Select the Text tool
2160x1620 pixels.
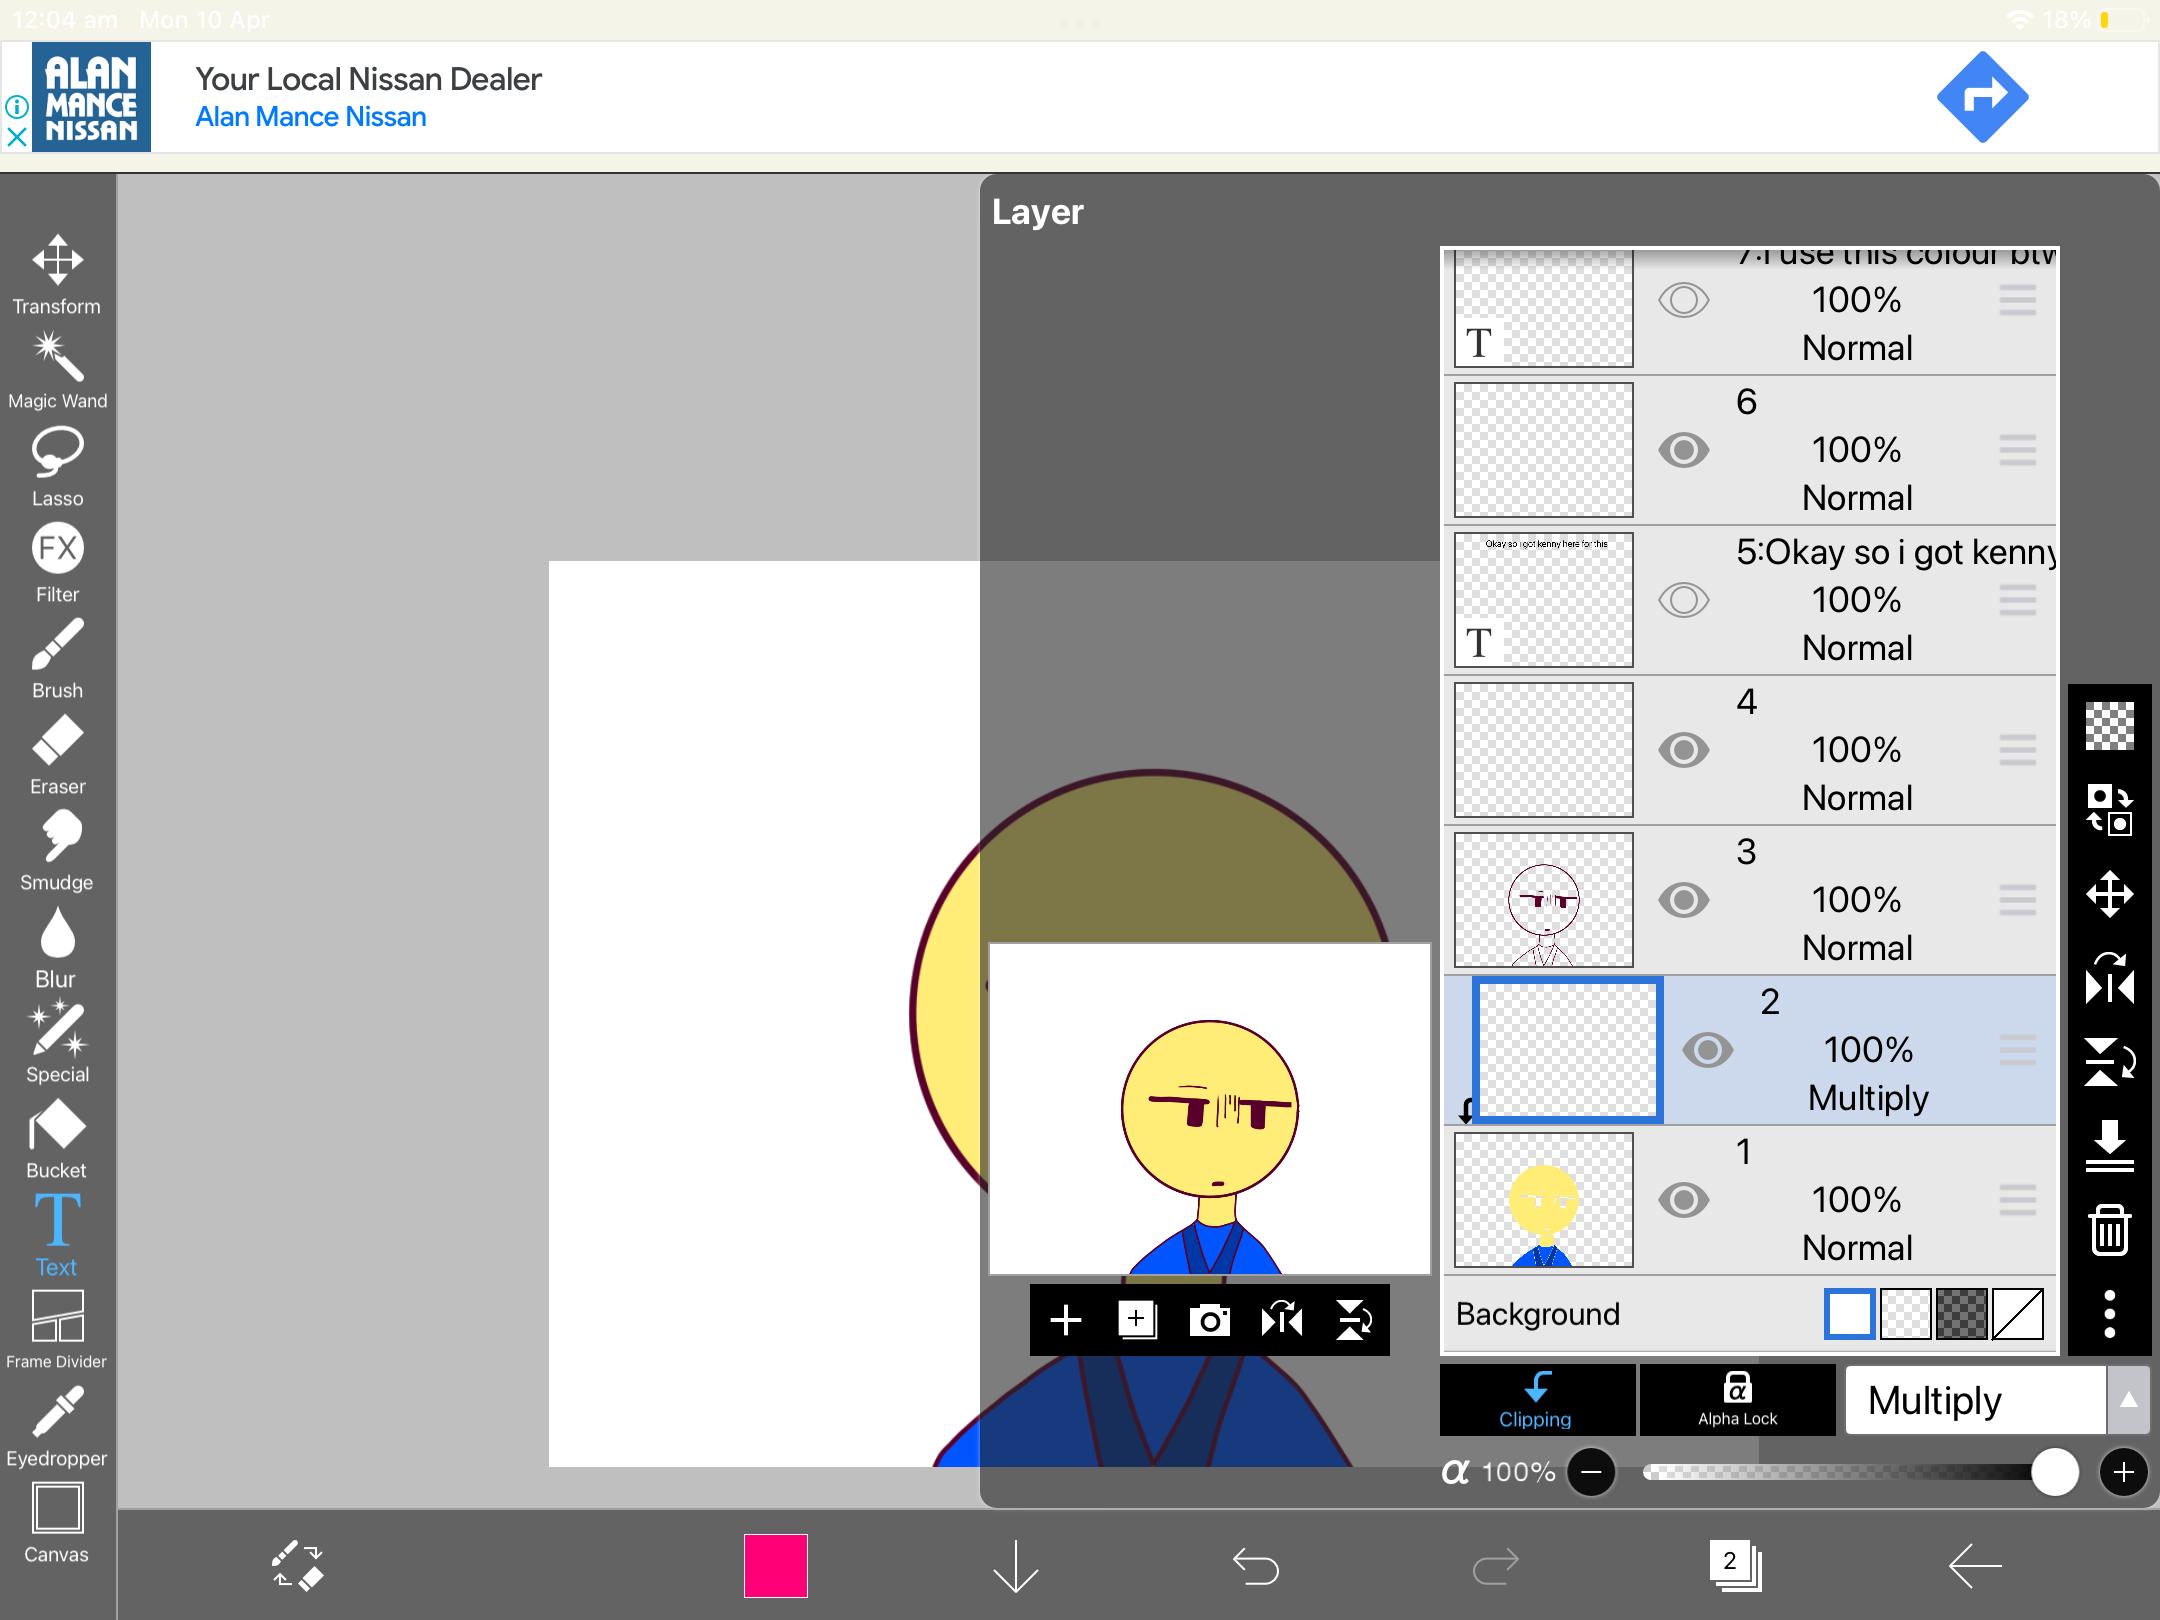pyautogui.click(x=57, y=1236)
